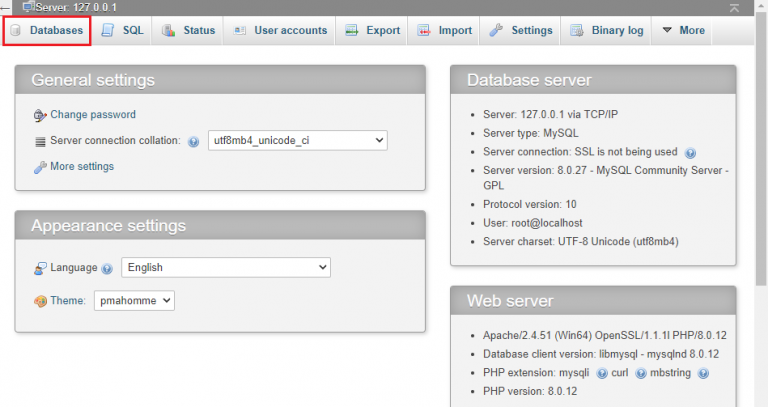Expand the More menu in the navigation bar
Image resolution: width=768 pixels, height=407 pixels.
(683, 30)
